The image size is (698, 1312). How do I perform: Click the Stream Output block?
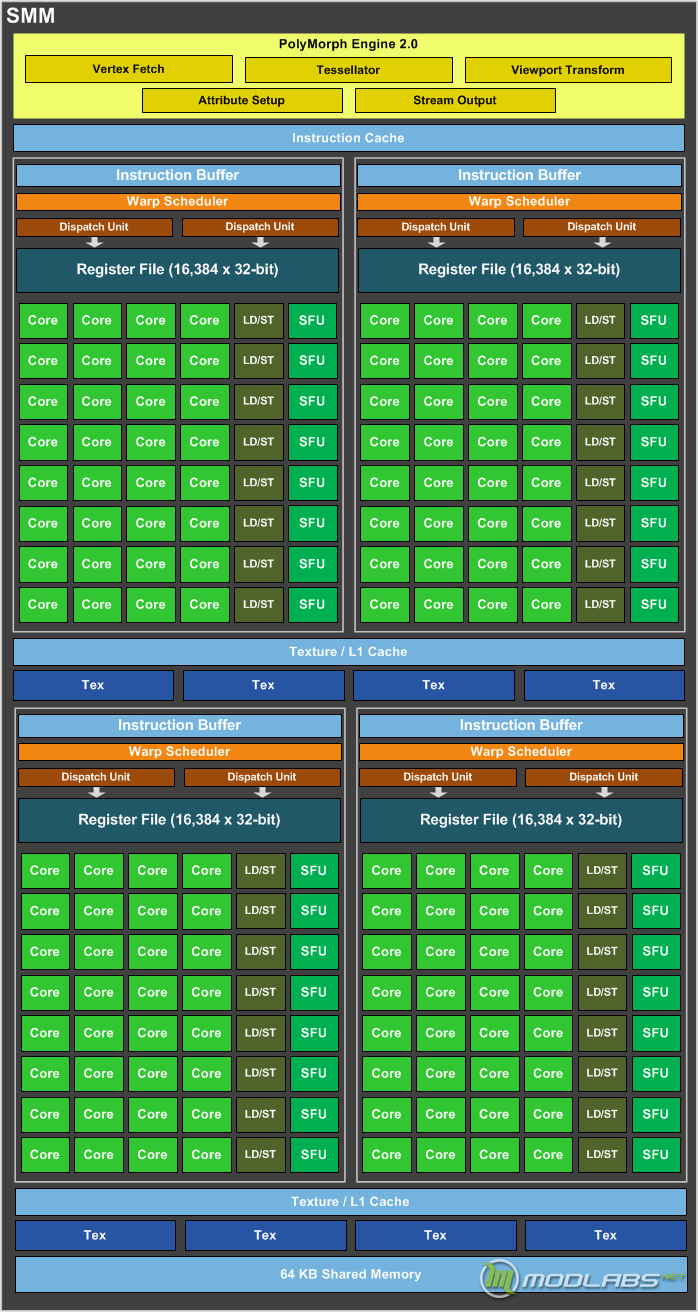[x=455, y=100]
